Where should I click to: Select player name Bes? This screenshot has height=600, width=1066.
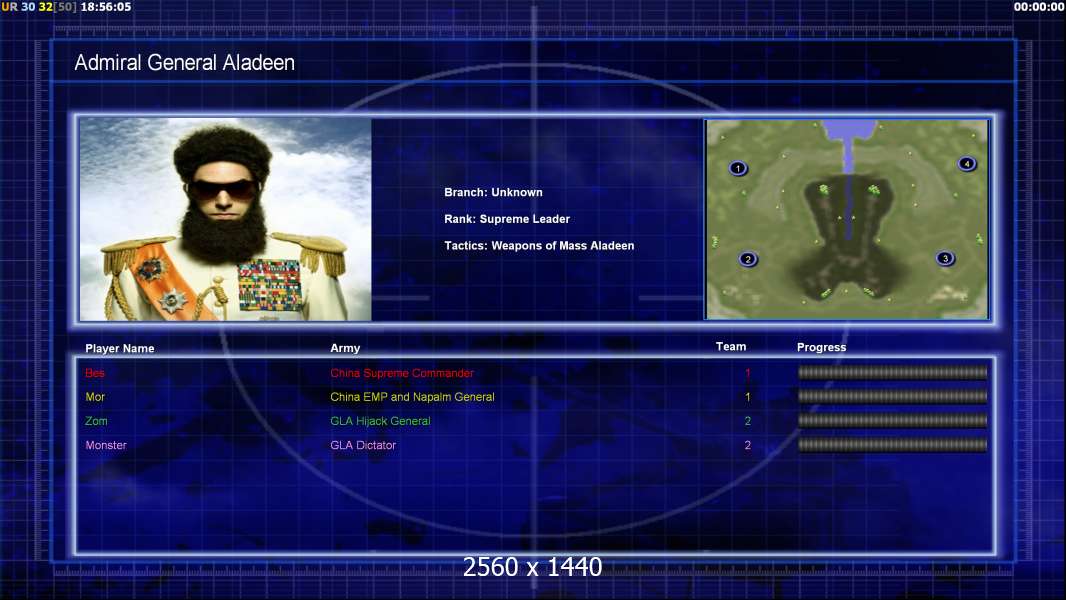(x=95, y=373)
